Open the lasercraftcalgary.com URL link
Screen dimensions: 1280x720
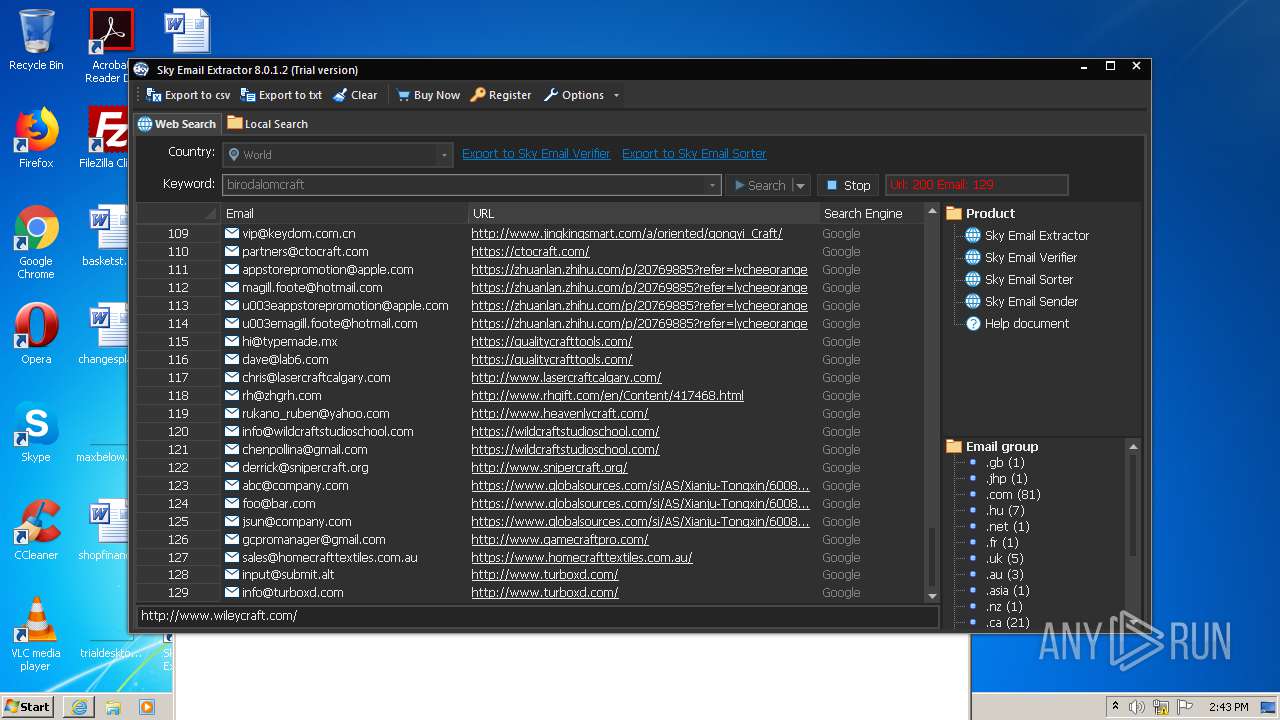coord(566,377)
